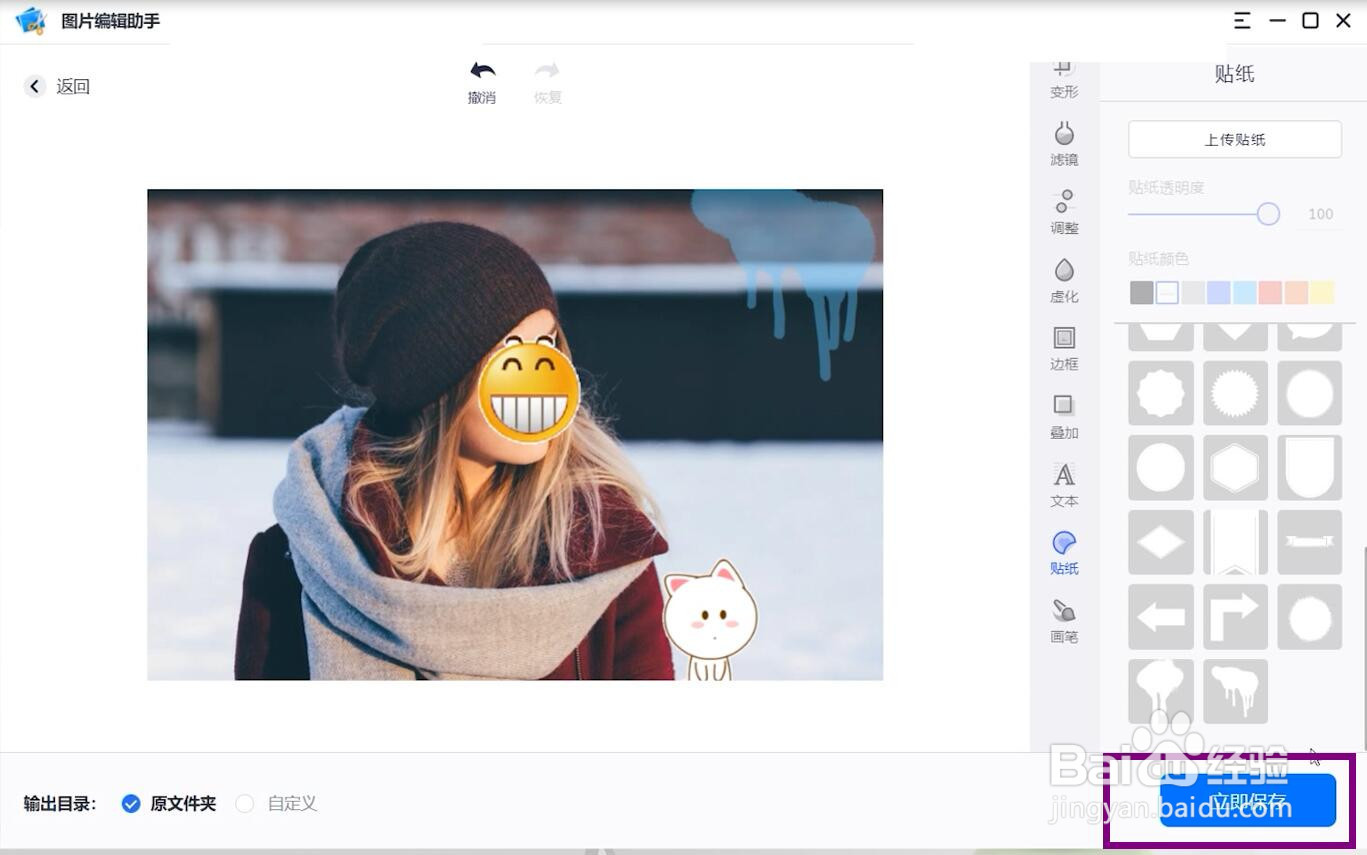1367x855 pixels.
Task: Pick the lavender blue sticker color
Action: pos(1218,292)
